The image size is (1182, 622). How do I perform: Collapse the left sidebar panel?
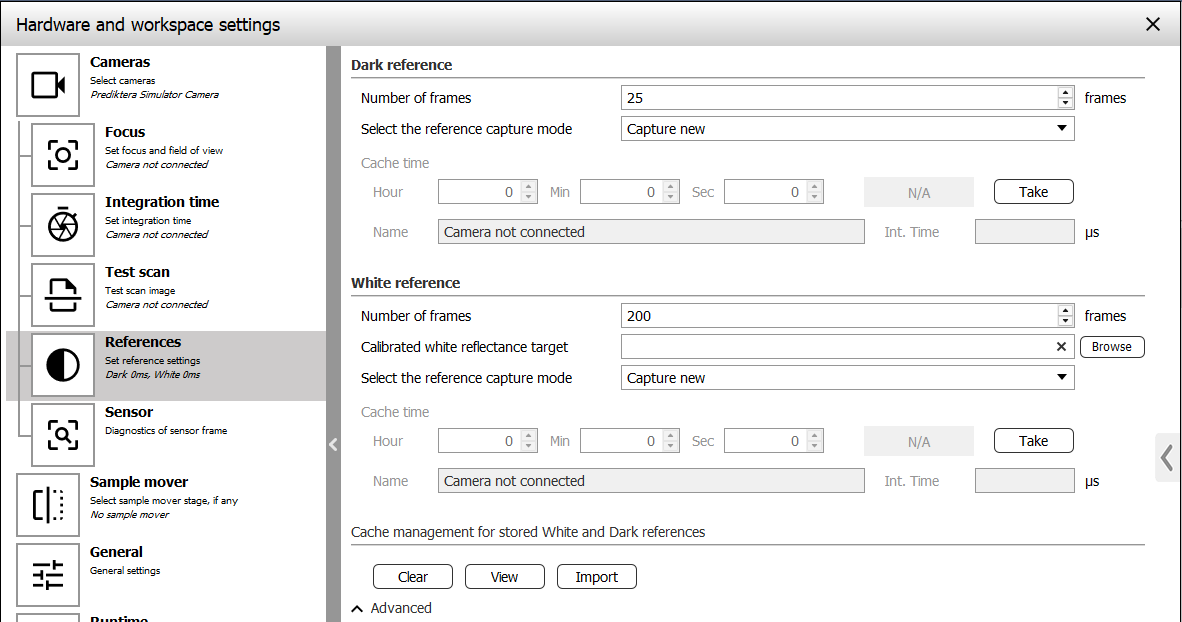[x=333, y=445]
